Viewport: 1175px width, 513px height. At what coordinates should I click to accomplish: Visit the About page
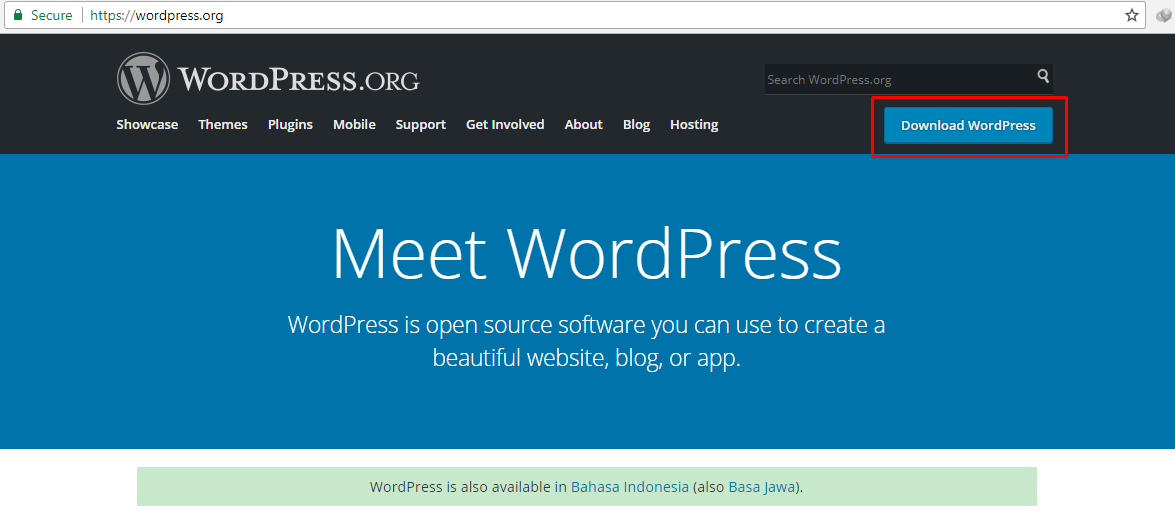click(x=584, y=124)
